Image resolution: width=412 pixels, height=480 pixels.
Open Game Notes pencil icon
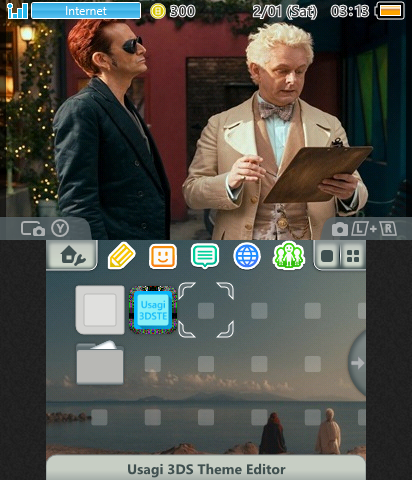pyautogui.click(x=121, y=256)
